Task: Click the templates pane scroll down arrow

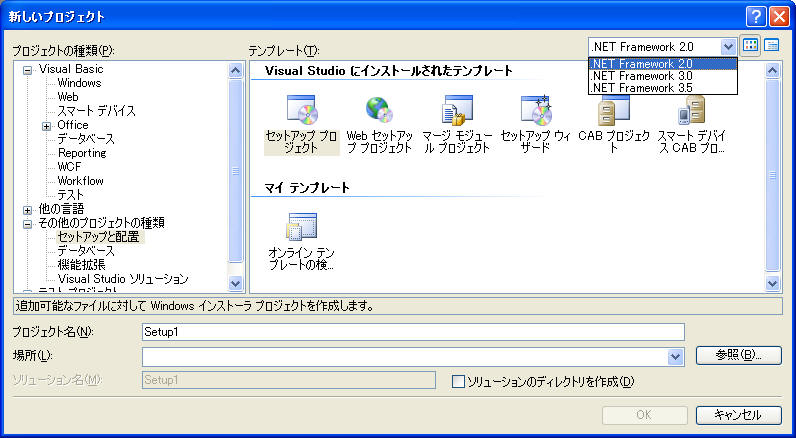Action: [773, 283]
